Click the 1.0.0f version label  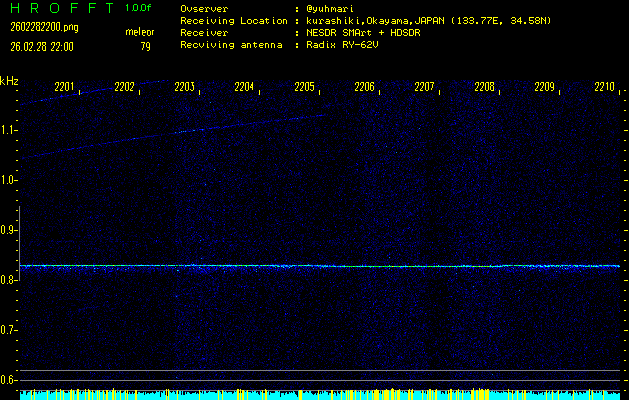click(x=139, y=7)
